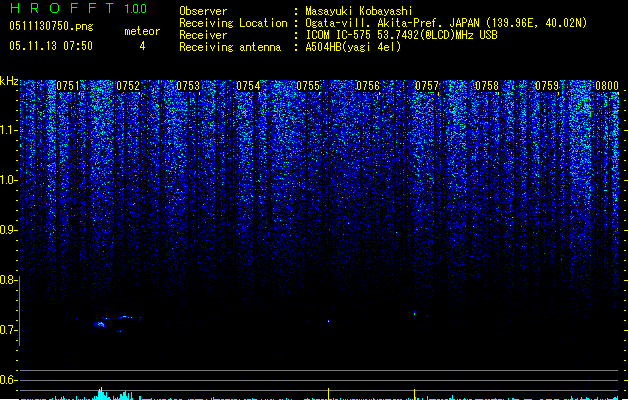Viewport: 629px width, 400px height.
Task: Click the 0.7 kHz axis label
Action: (x=8, y=330)
